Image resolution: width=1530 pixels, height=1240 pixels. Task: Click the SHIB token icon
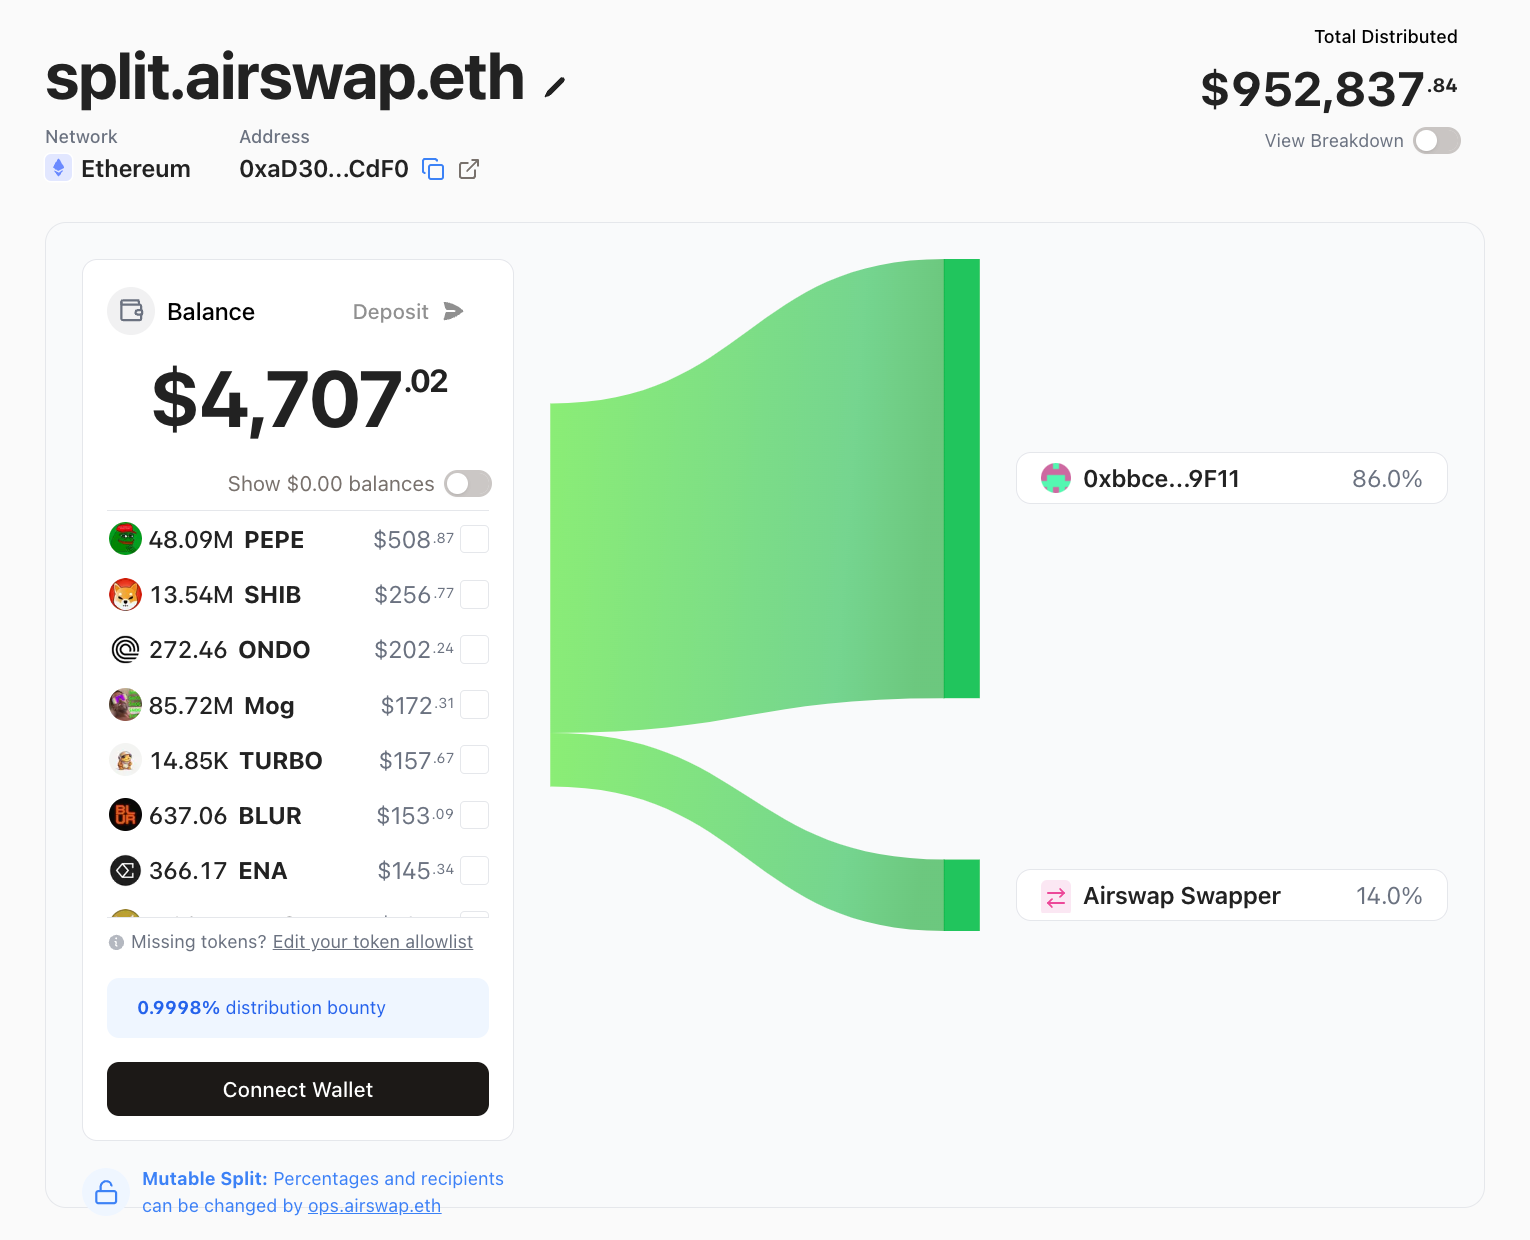[x=125, y=594]
